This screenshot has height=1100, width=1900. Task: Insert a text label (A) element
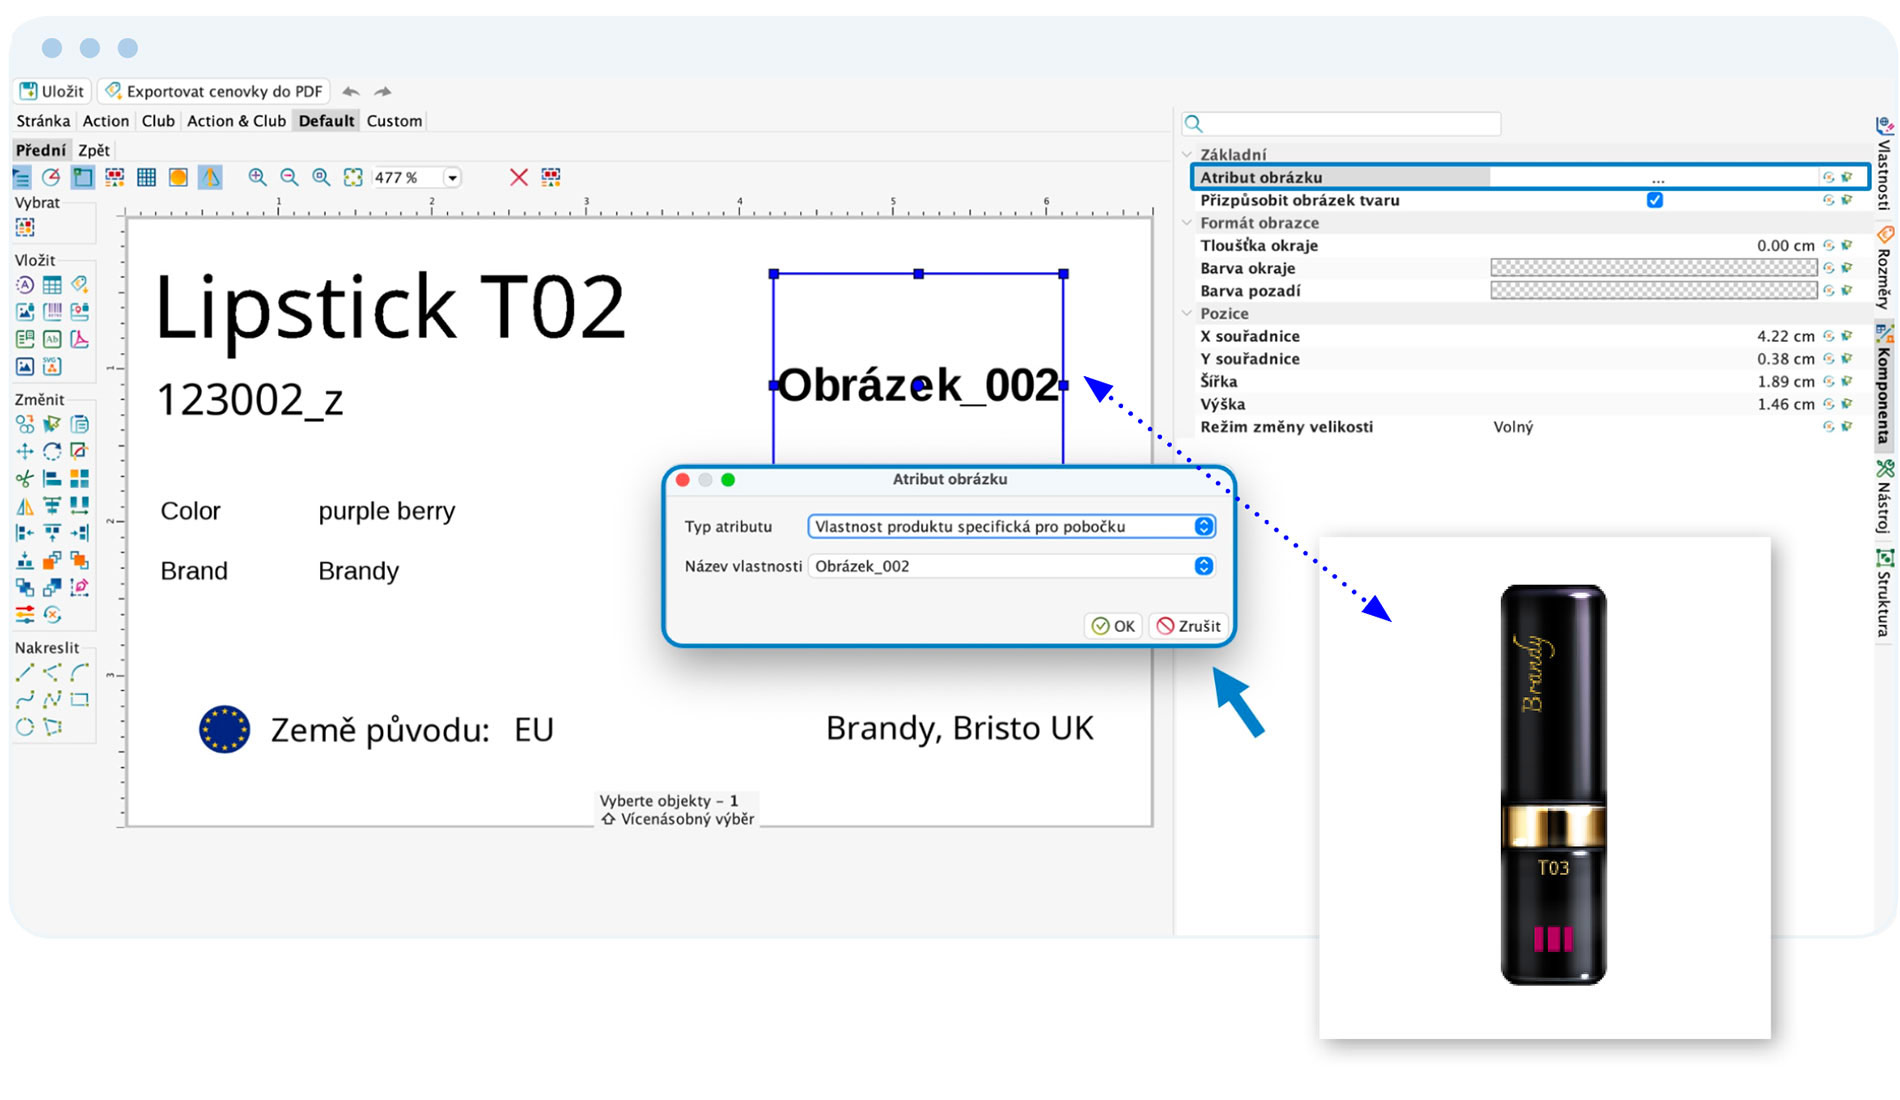coord(25,285)
